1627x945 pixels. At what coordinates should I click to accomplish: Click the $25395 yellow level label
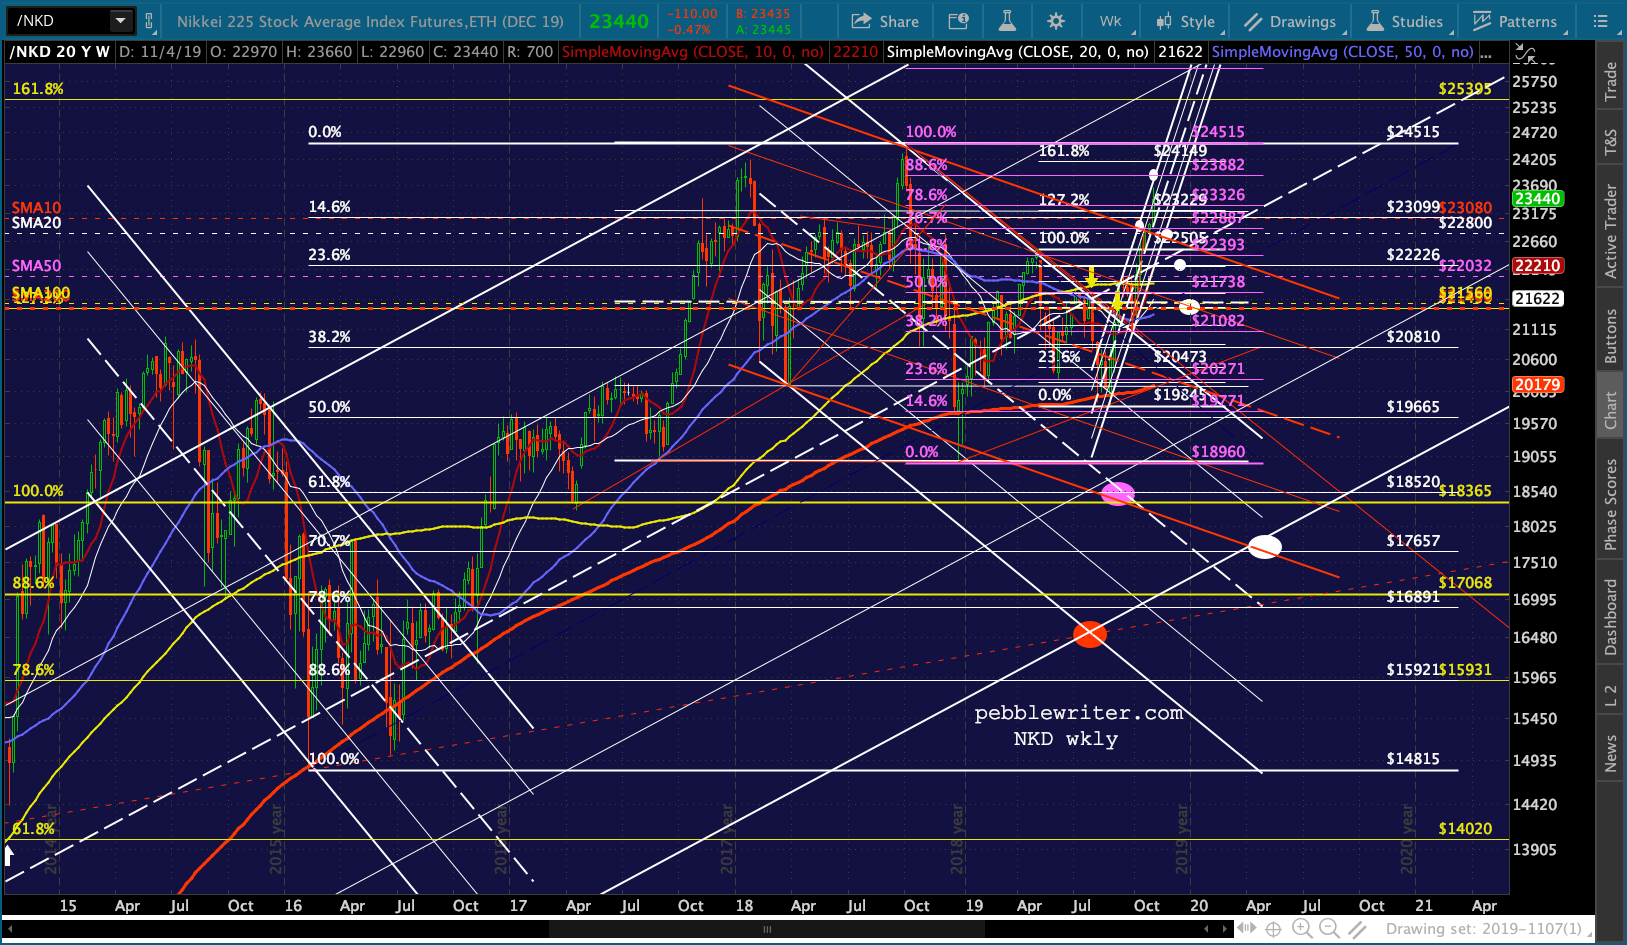pyautogui.click(x=1465, y=88)
